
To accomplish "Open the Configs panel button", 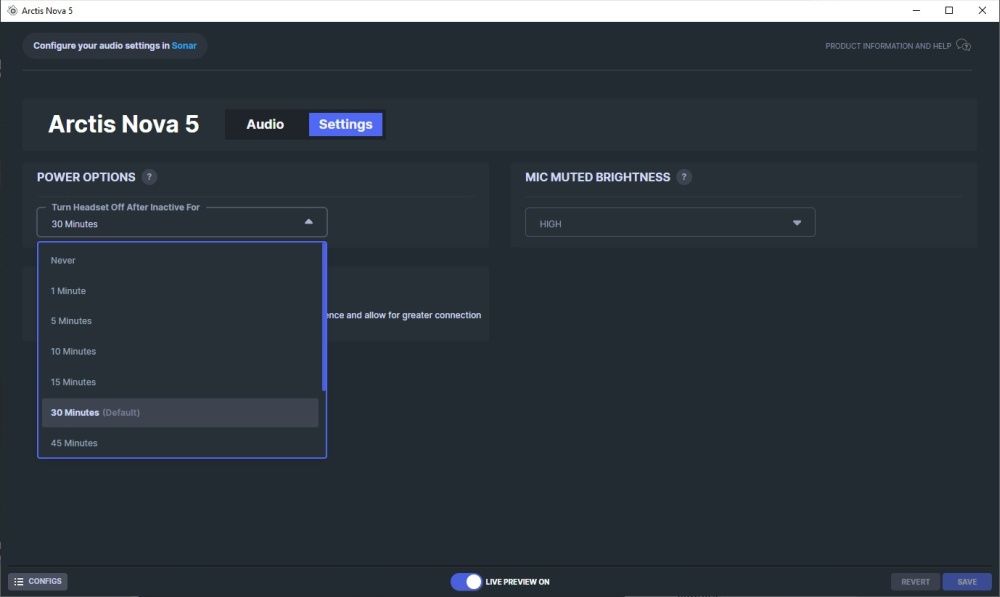I will pos(38,581).
